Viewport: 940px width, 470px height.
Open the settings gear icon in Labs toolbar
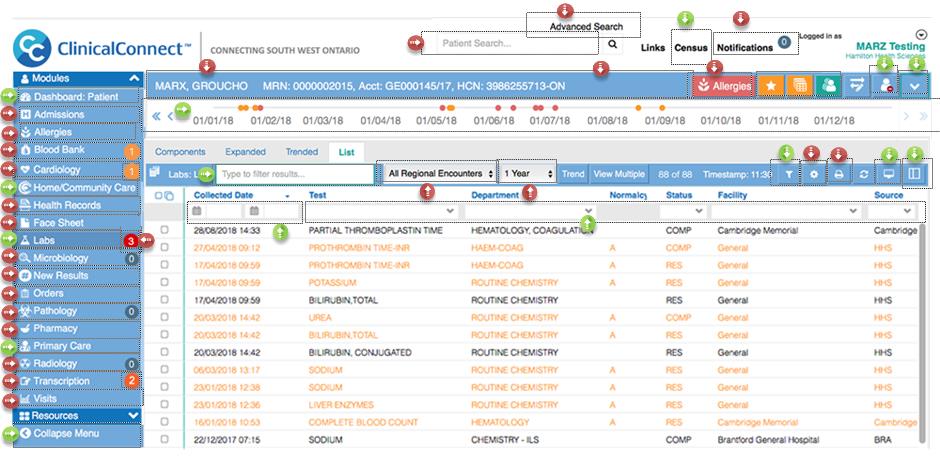tap(815, 174)
